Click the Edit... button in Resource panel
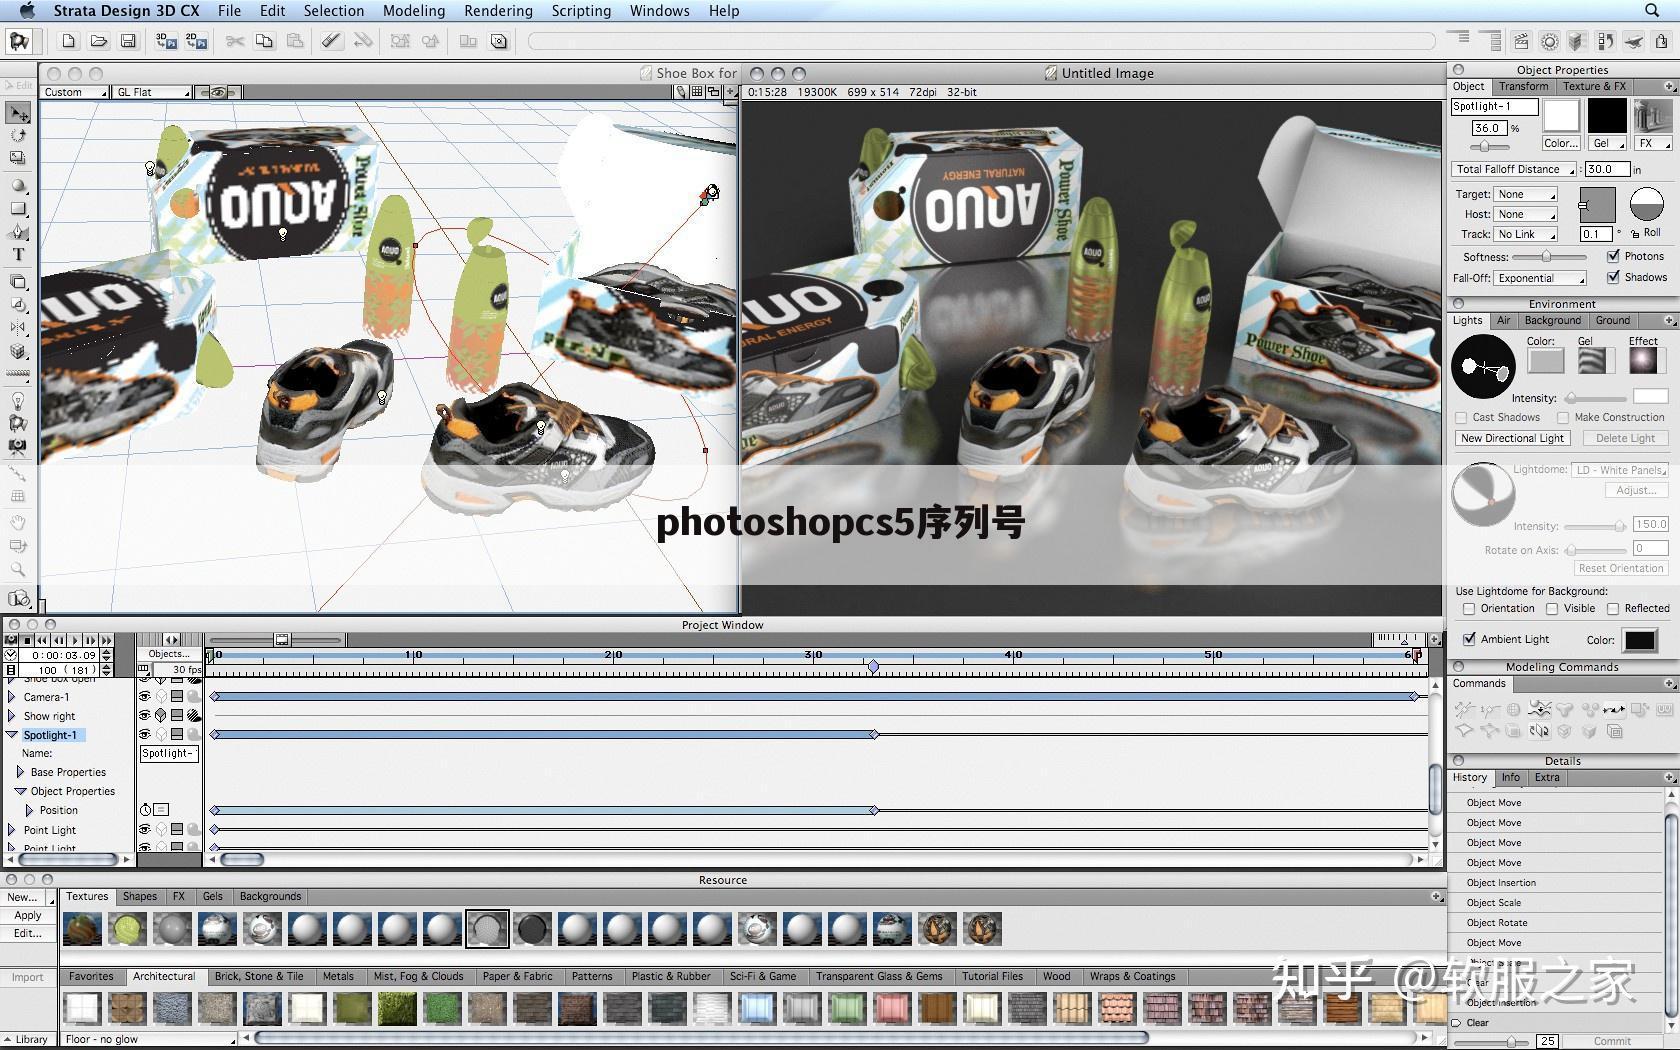The height and width of the screenshot is (1050, 1680). (x=28, y=933)
